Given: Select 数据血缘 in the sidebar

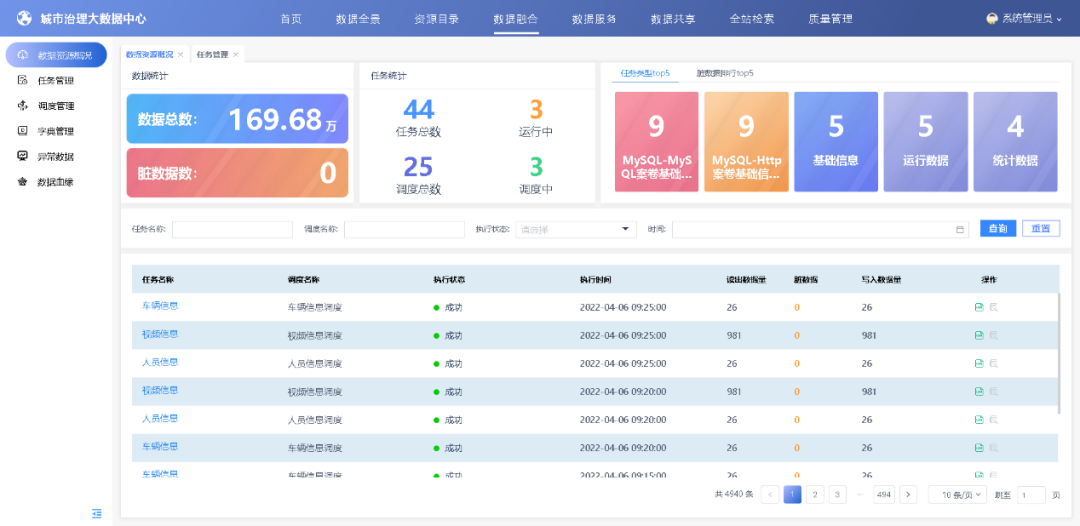Looking at the screenshot, I should pyautogui.click(x=55, y=182).
